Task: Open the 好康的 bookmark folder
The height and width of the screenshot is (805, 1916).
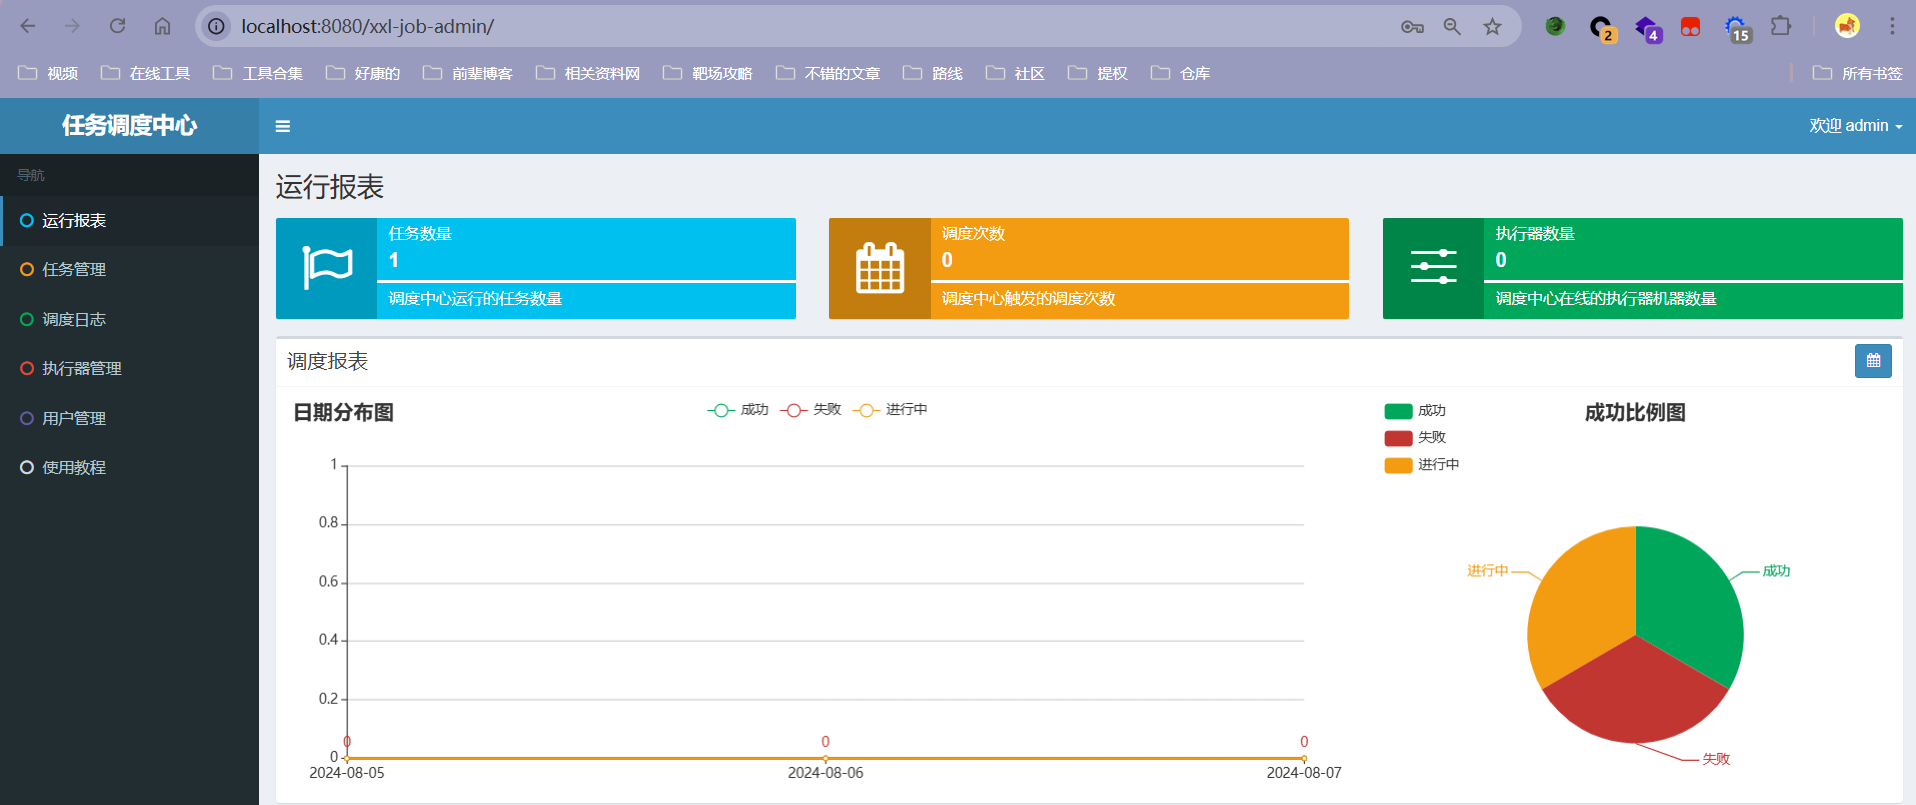Action: click(x=363, y=73)
